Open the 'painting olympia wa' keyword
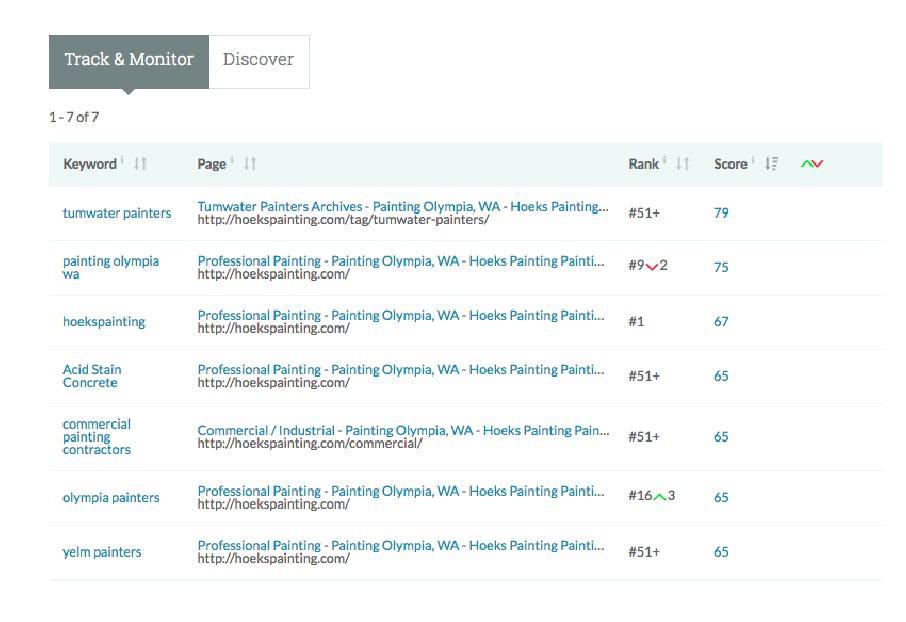Viewport: 906px width, 622px height. (x=110, y=267)
